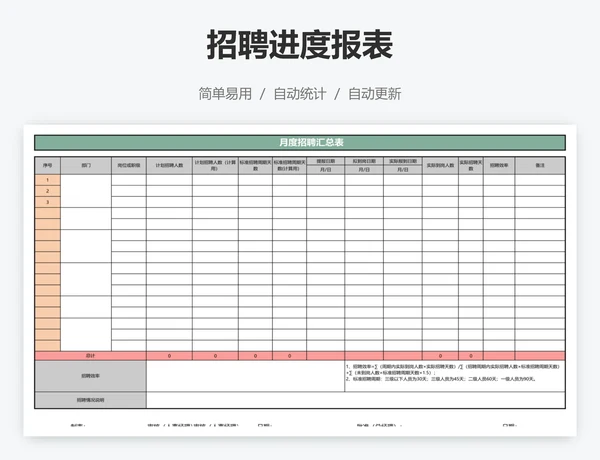The image size is (600, 460).
Task: Click the 总计 total row label
Action: [90, 356]
